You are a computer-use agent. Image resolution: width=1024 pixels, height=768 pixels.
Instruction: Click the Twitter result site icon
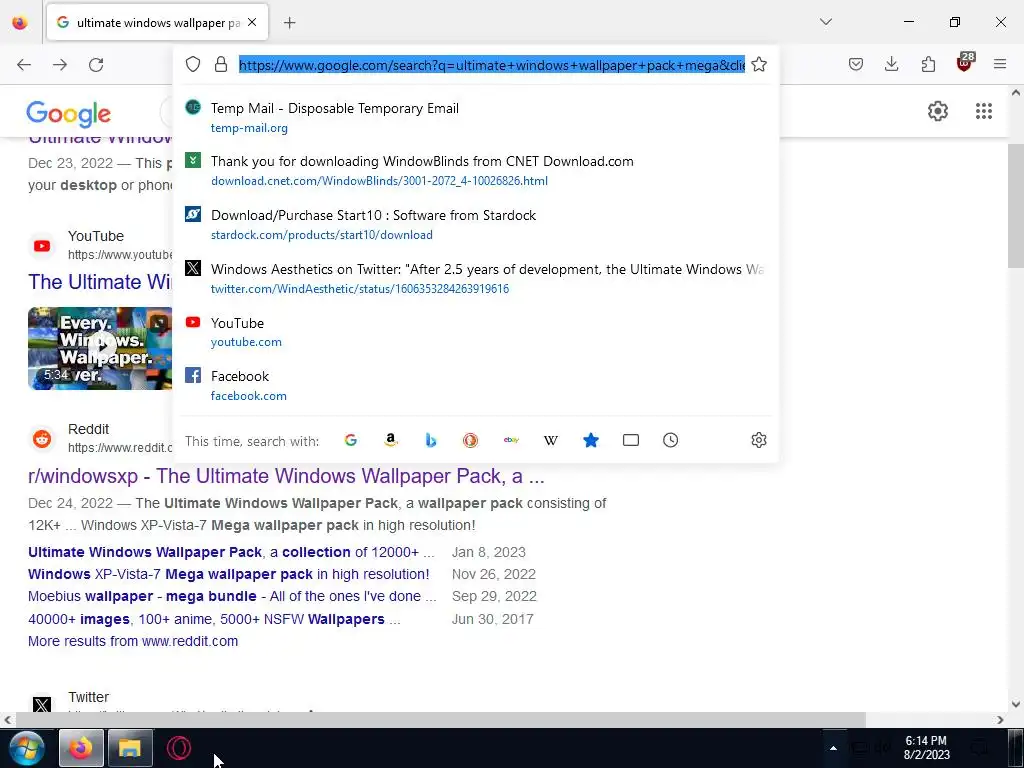[42, 705]
